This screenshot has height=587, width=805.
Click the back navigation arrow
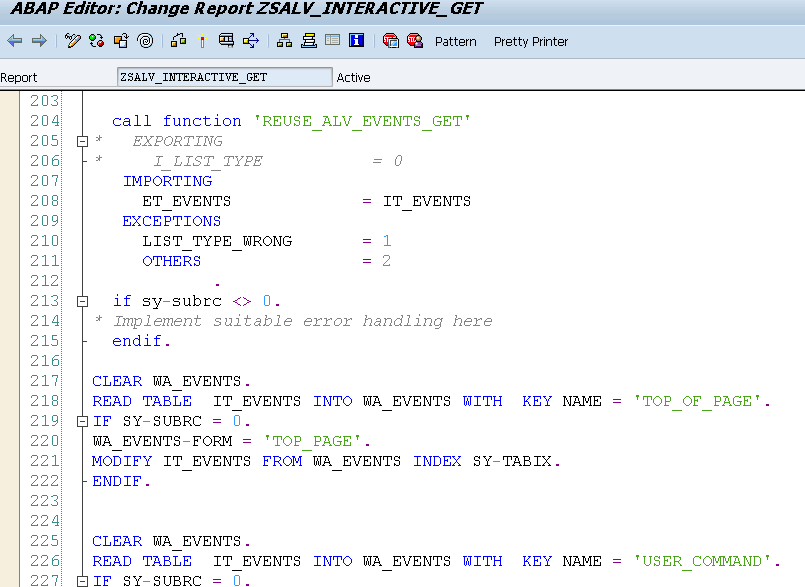[15, 40]
